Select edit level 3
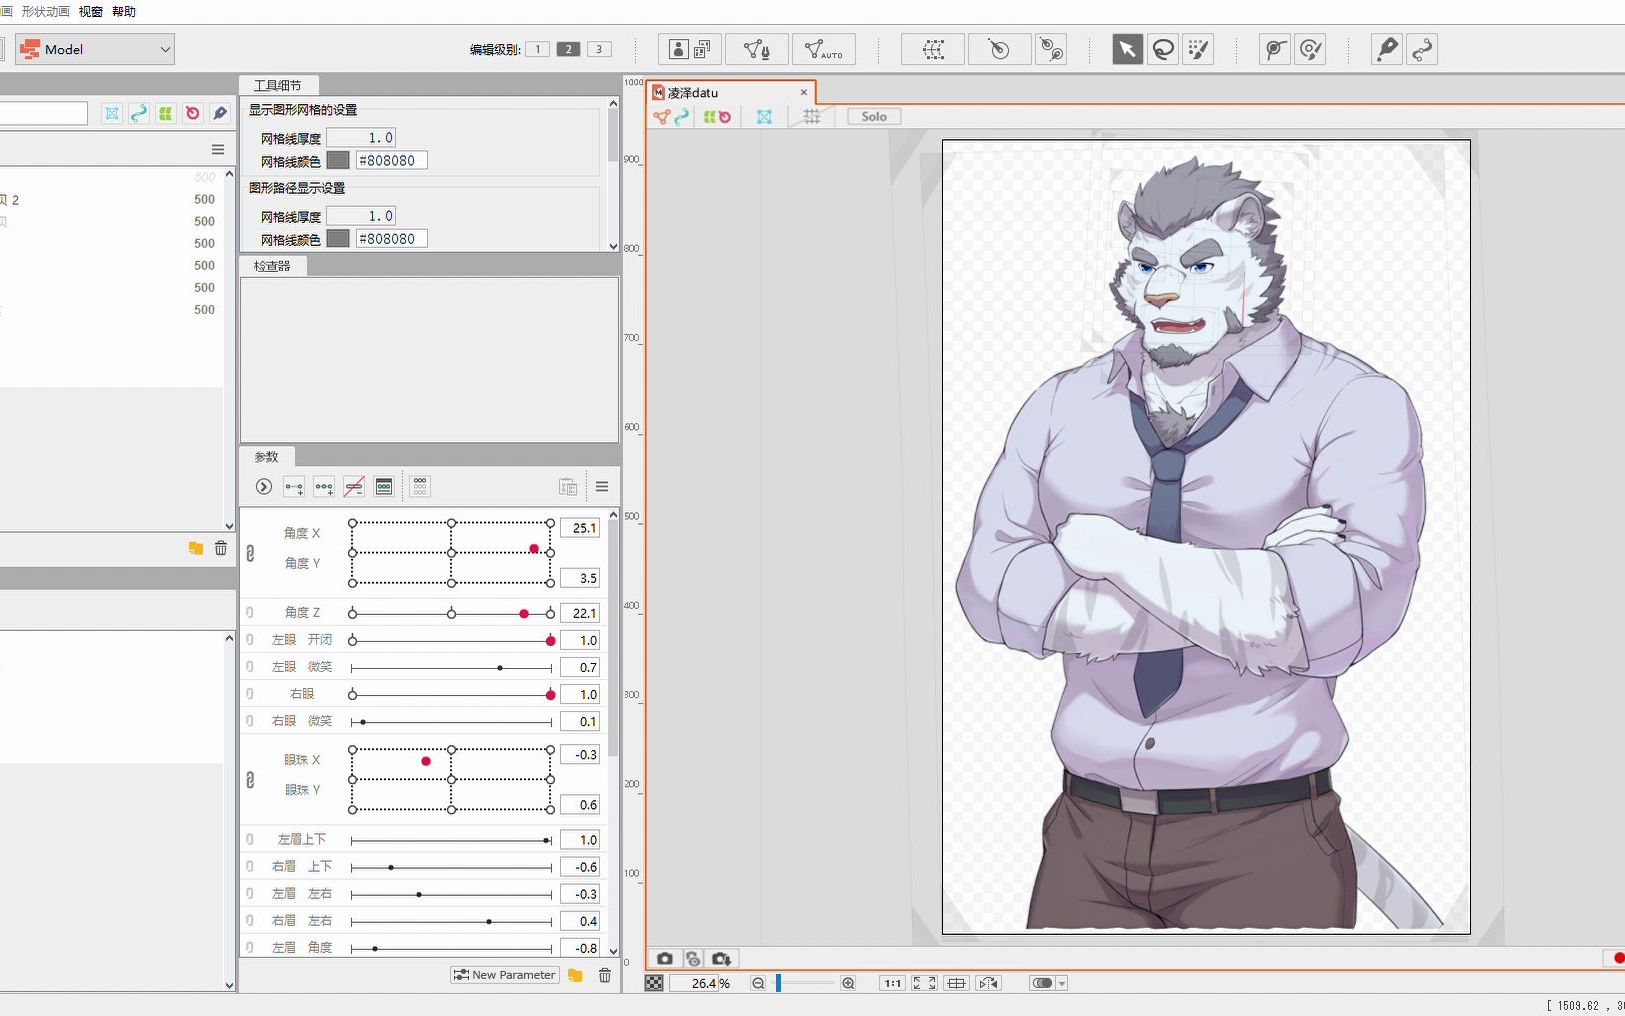Screen dimensions: 1625x1016 [599, 49]
